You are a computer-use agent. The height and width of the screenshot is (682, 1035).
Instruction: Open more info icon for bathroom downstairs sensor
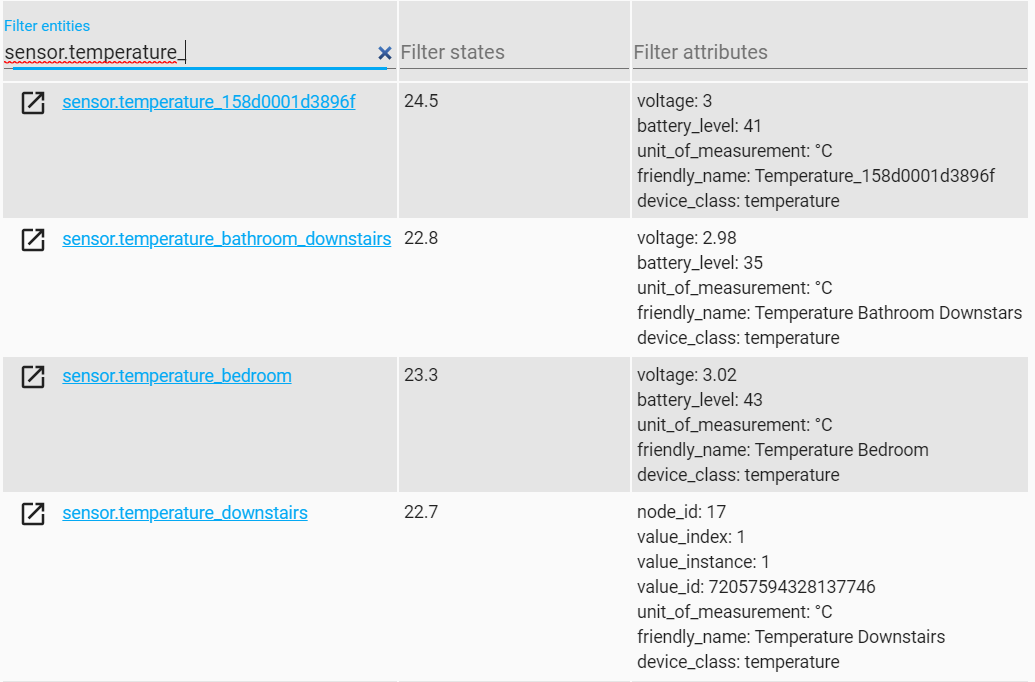34,240
